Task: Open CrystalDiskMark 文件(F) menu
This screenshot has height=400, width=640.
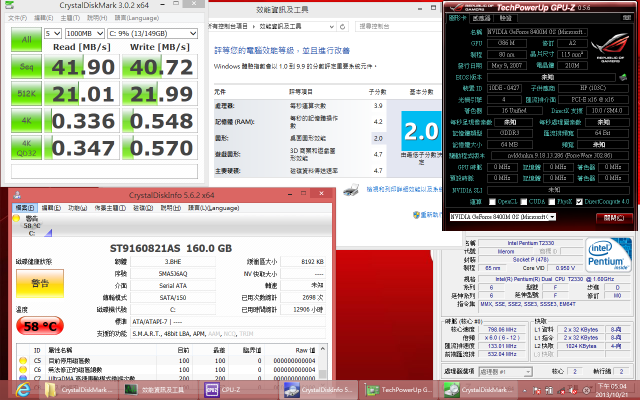Action: tap(18, 18)
